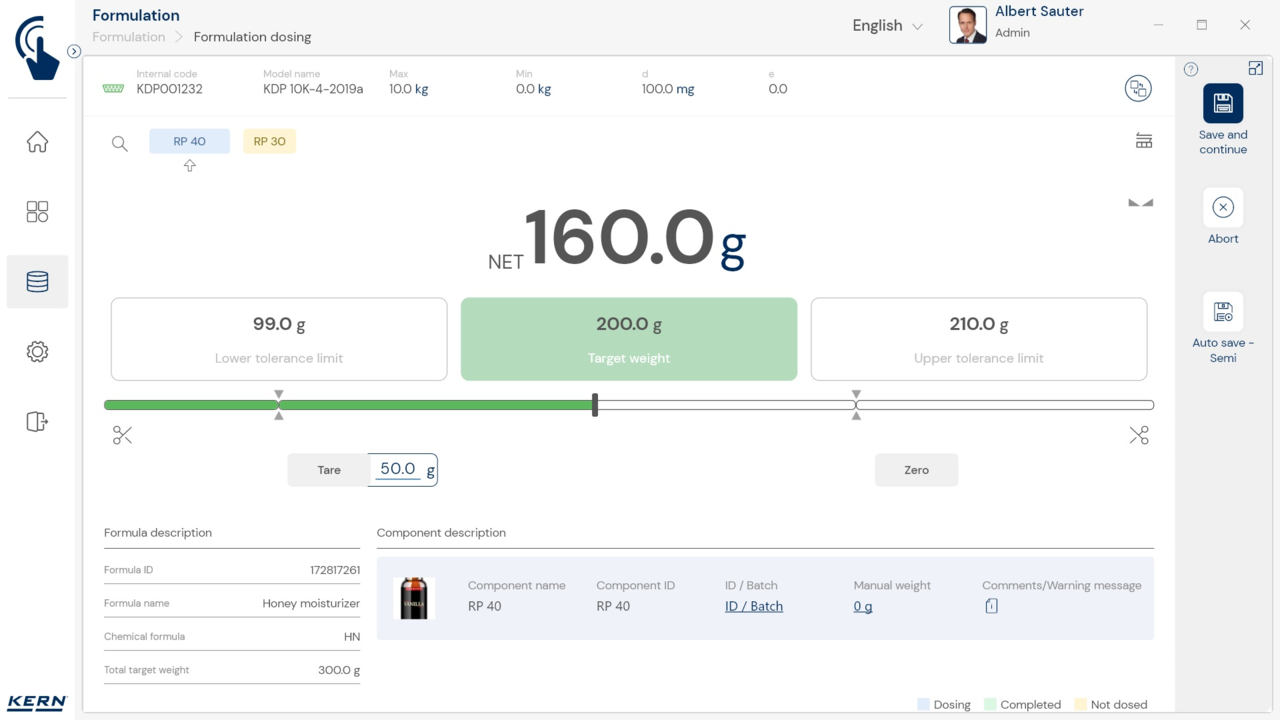
Task: Open the apps grid in sidebar
Action: coord(37,212)
